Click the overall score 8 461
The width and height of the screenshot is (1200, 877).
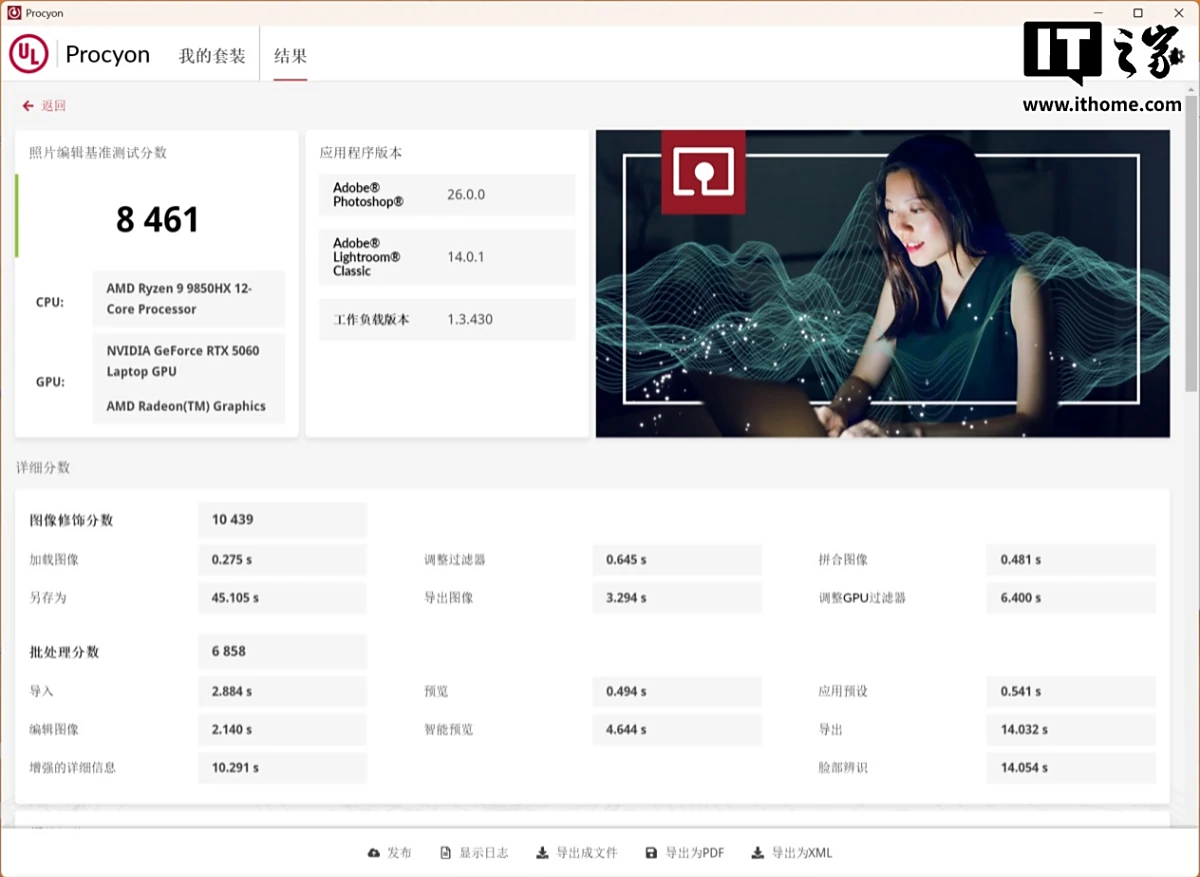(157, 220)
